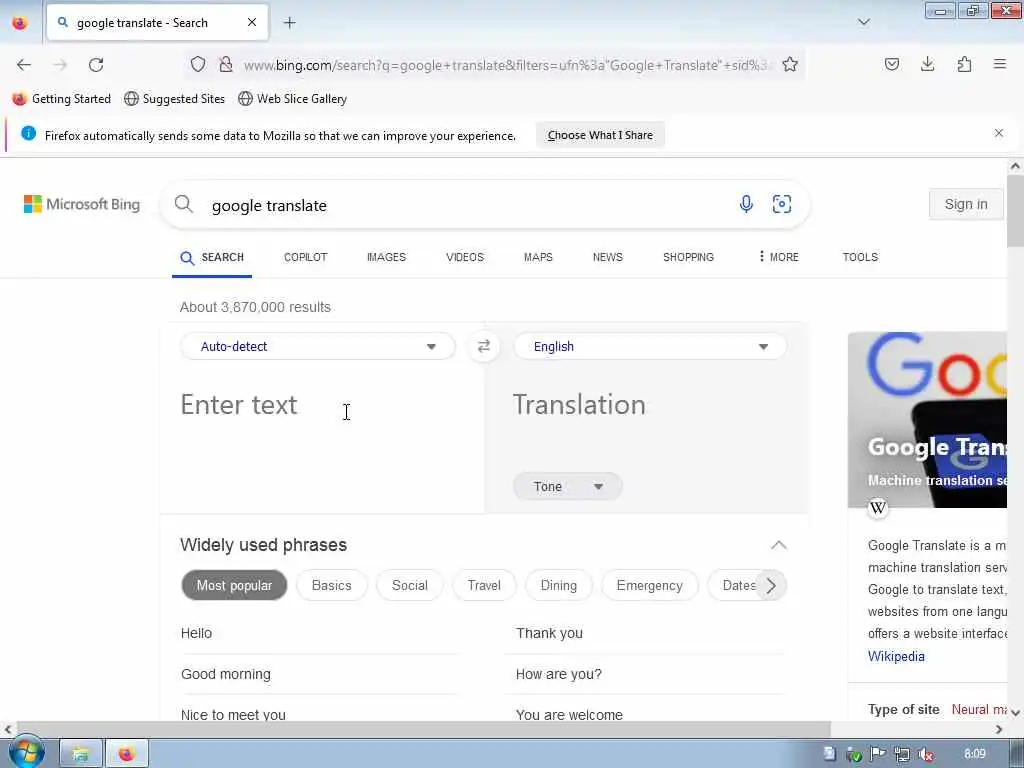Open the Wikipedia W icon
1024x768 pixels.
click(878, 507)
